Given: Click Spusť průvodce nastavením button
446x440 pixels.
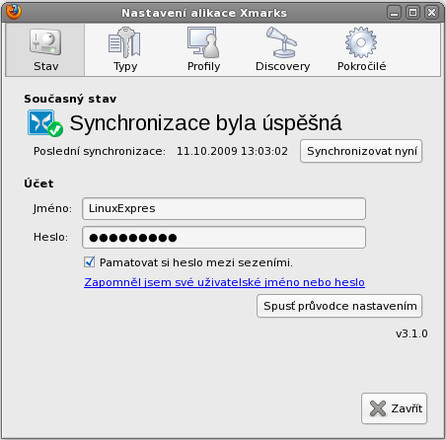Looking at the screenshot, I should pos(339,306).
